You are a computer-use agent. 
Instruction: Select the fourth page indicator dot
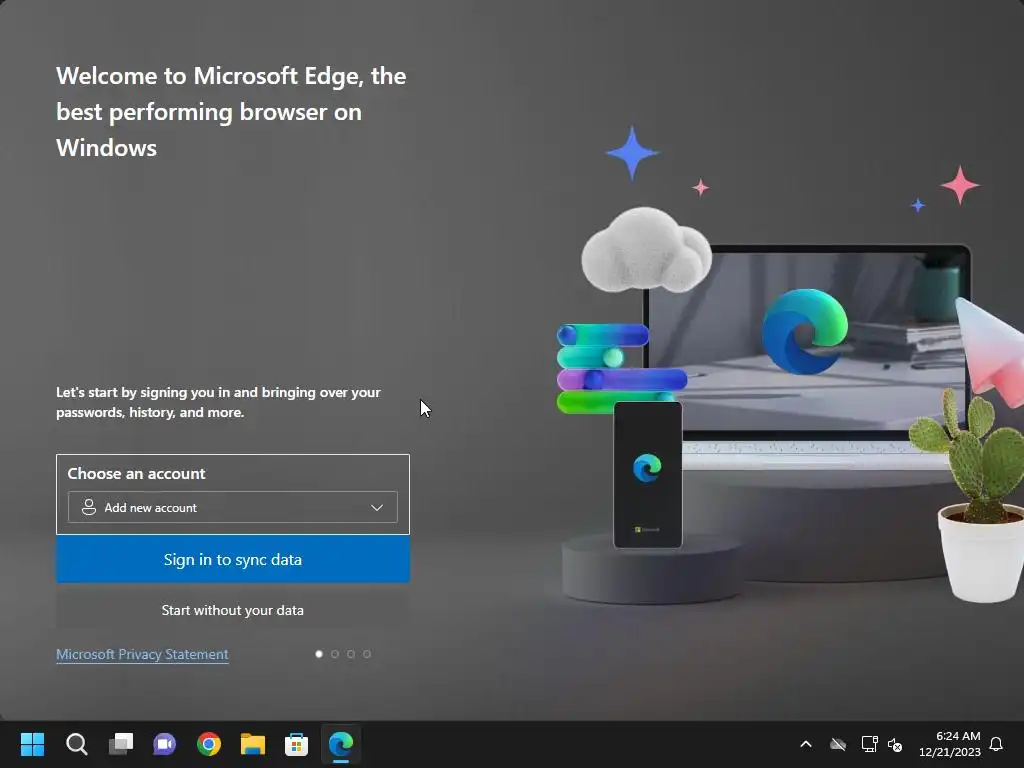click(x=367, y=654)
